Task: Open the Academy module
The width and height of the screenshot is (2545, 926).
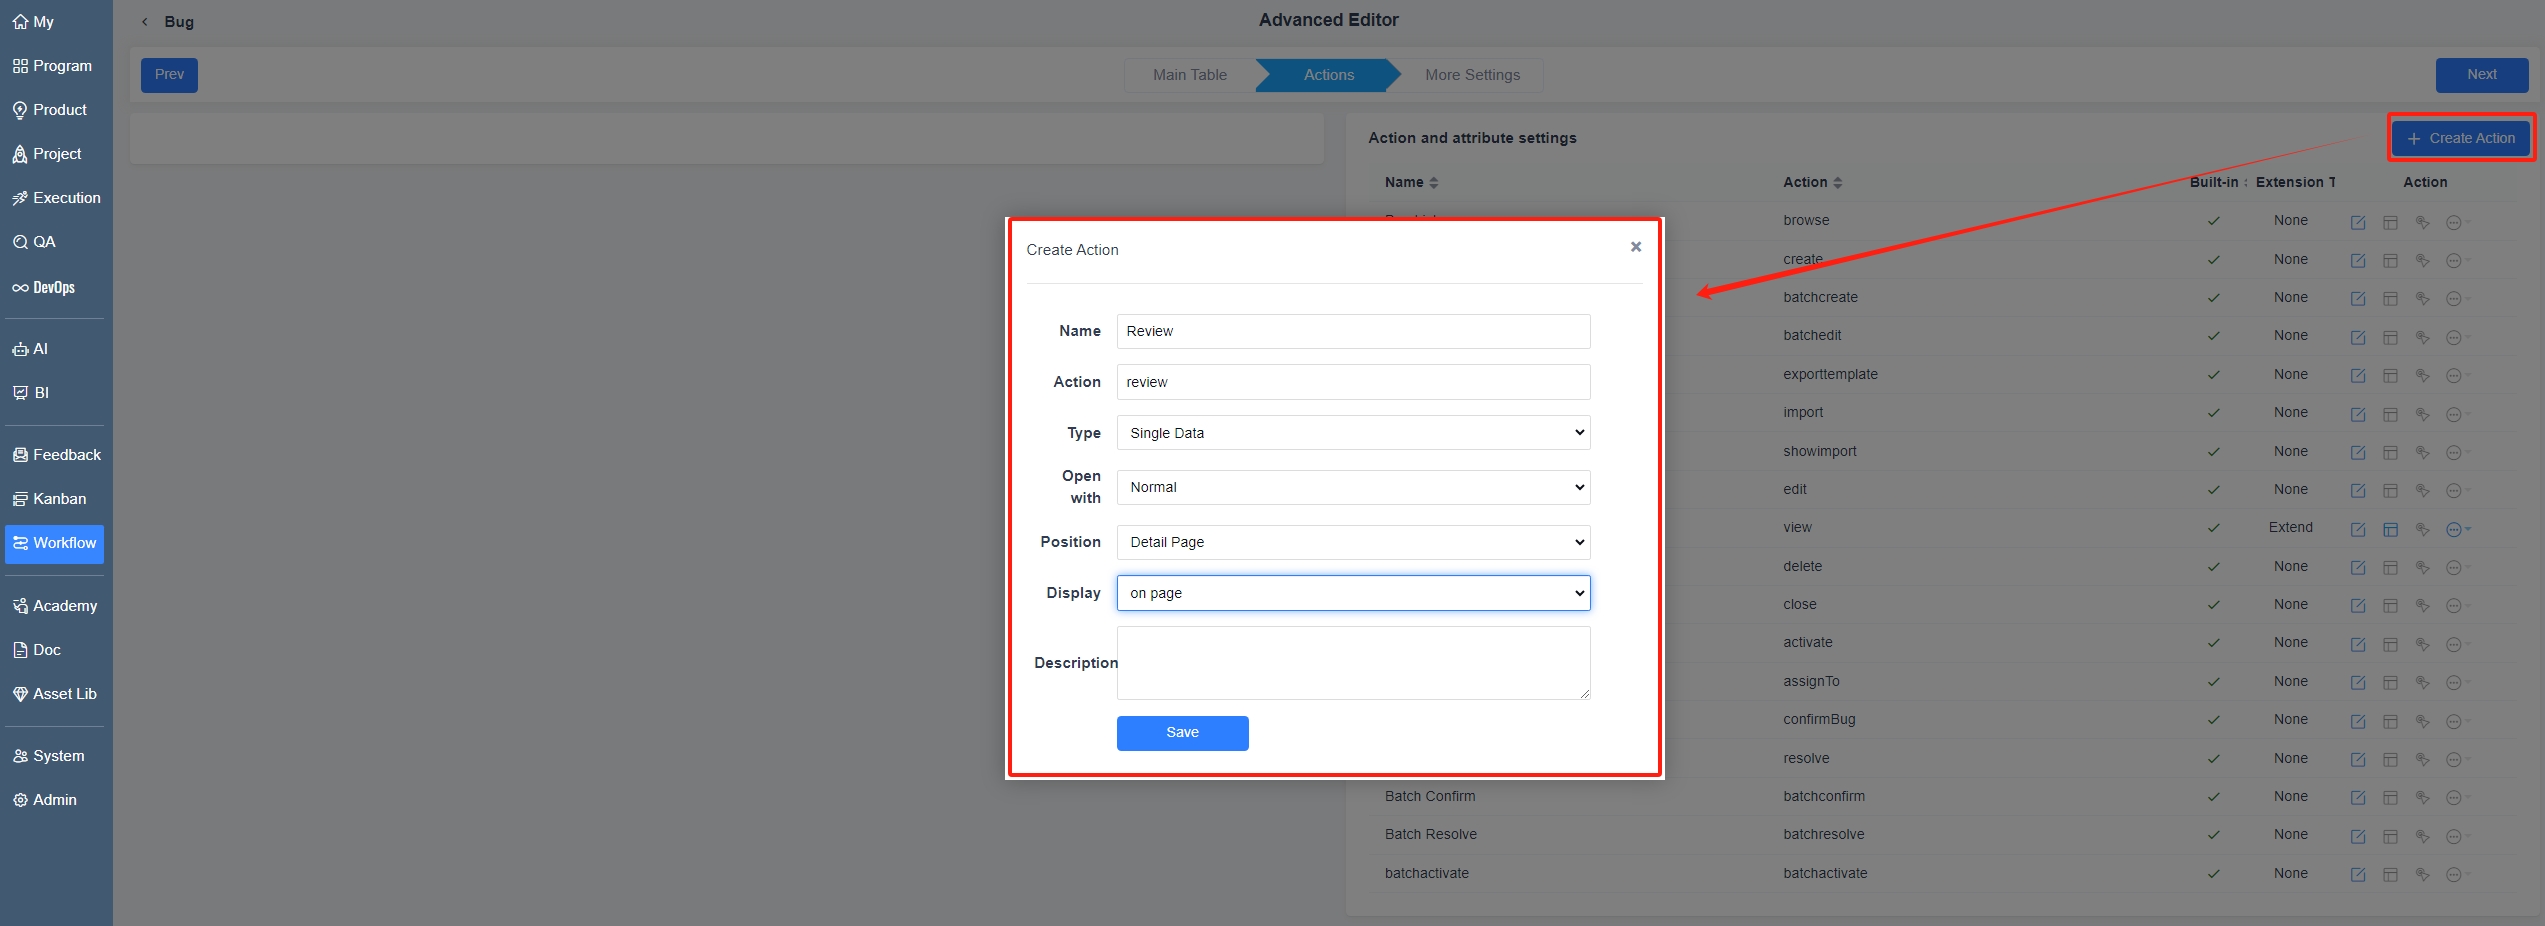Action: click(x=56, y=606)
